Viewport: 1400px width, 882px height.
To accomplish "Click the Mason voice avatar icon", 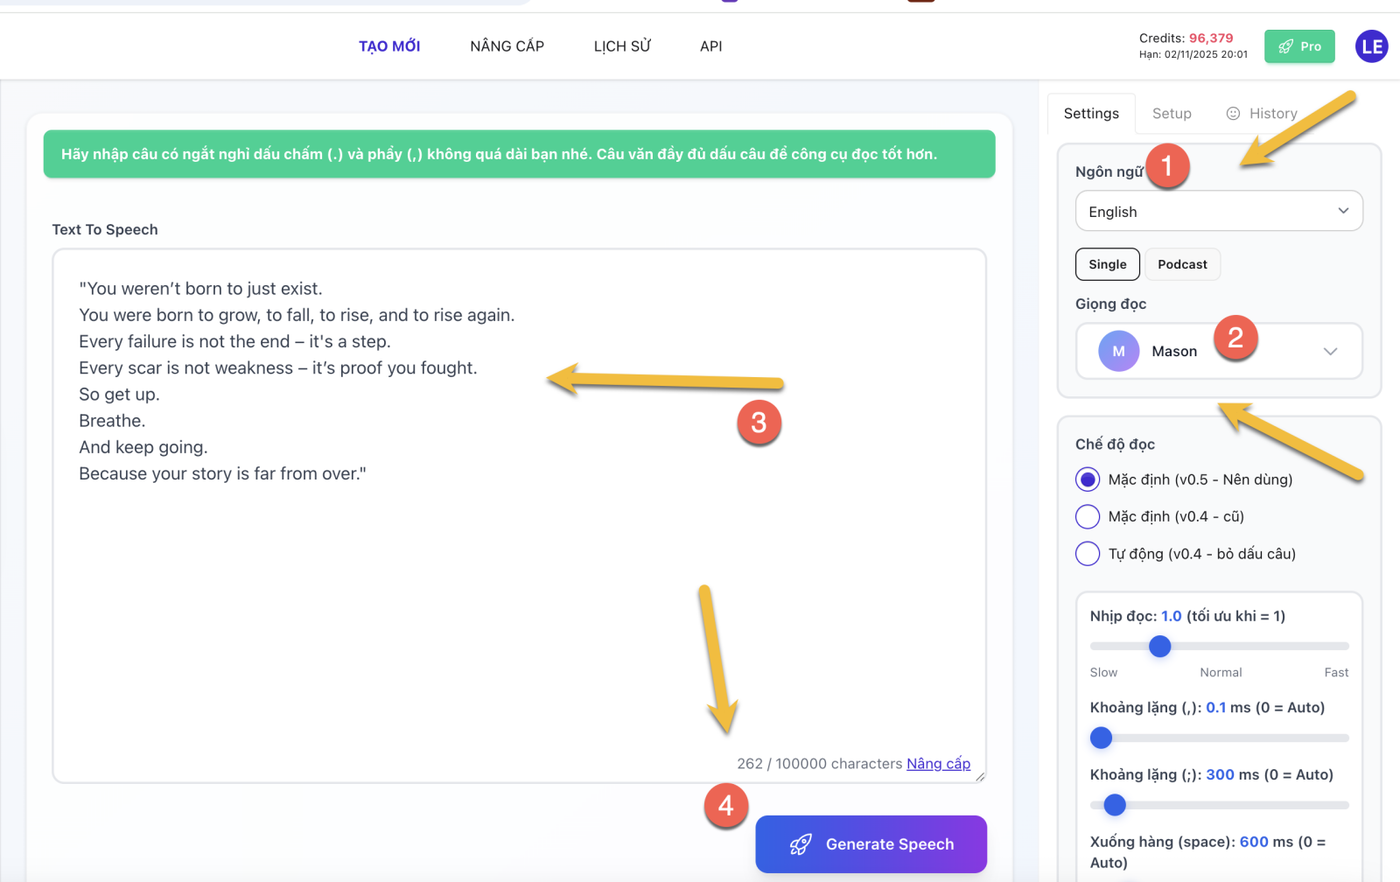I will point(1118,351).
